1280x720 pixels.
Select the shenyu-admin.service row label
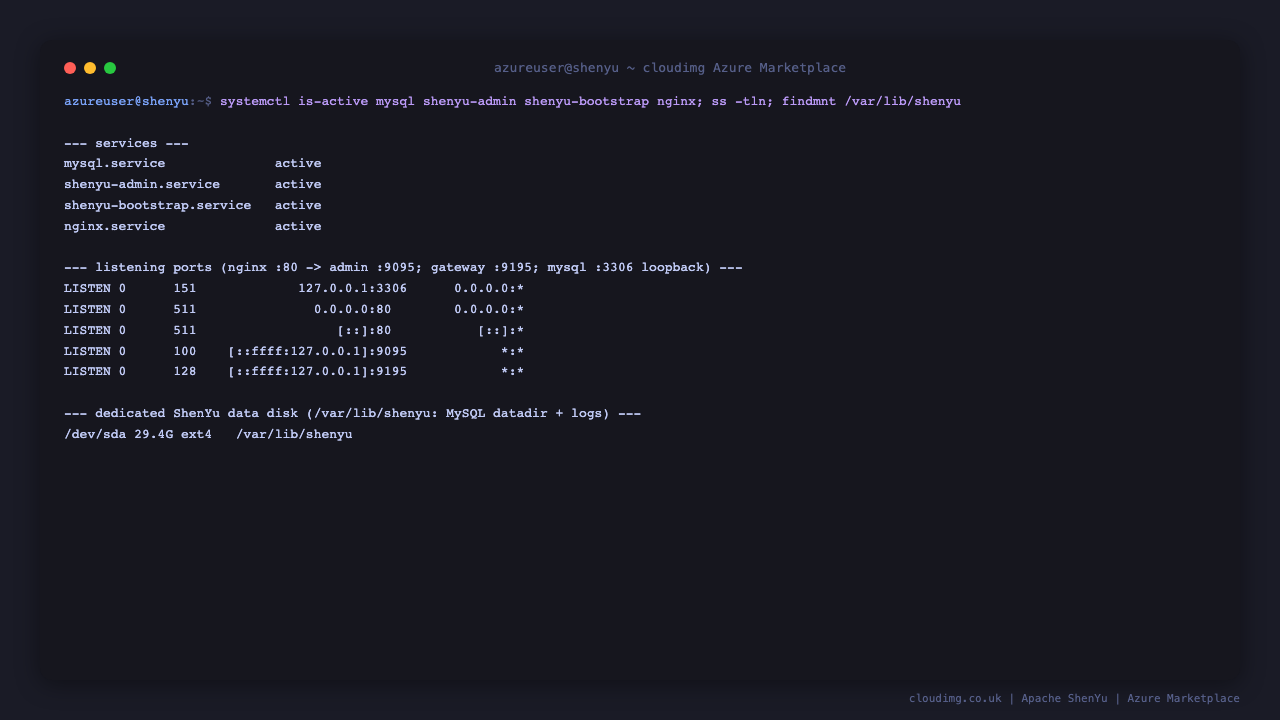(x=142, y=184)
